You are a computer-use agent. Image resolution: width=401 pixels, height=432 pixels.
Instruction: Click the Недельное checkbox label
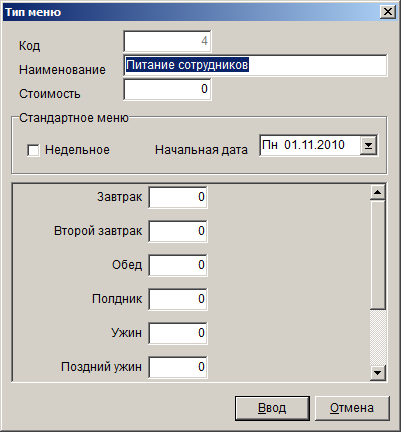77,150
